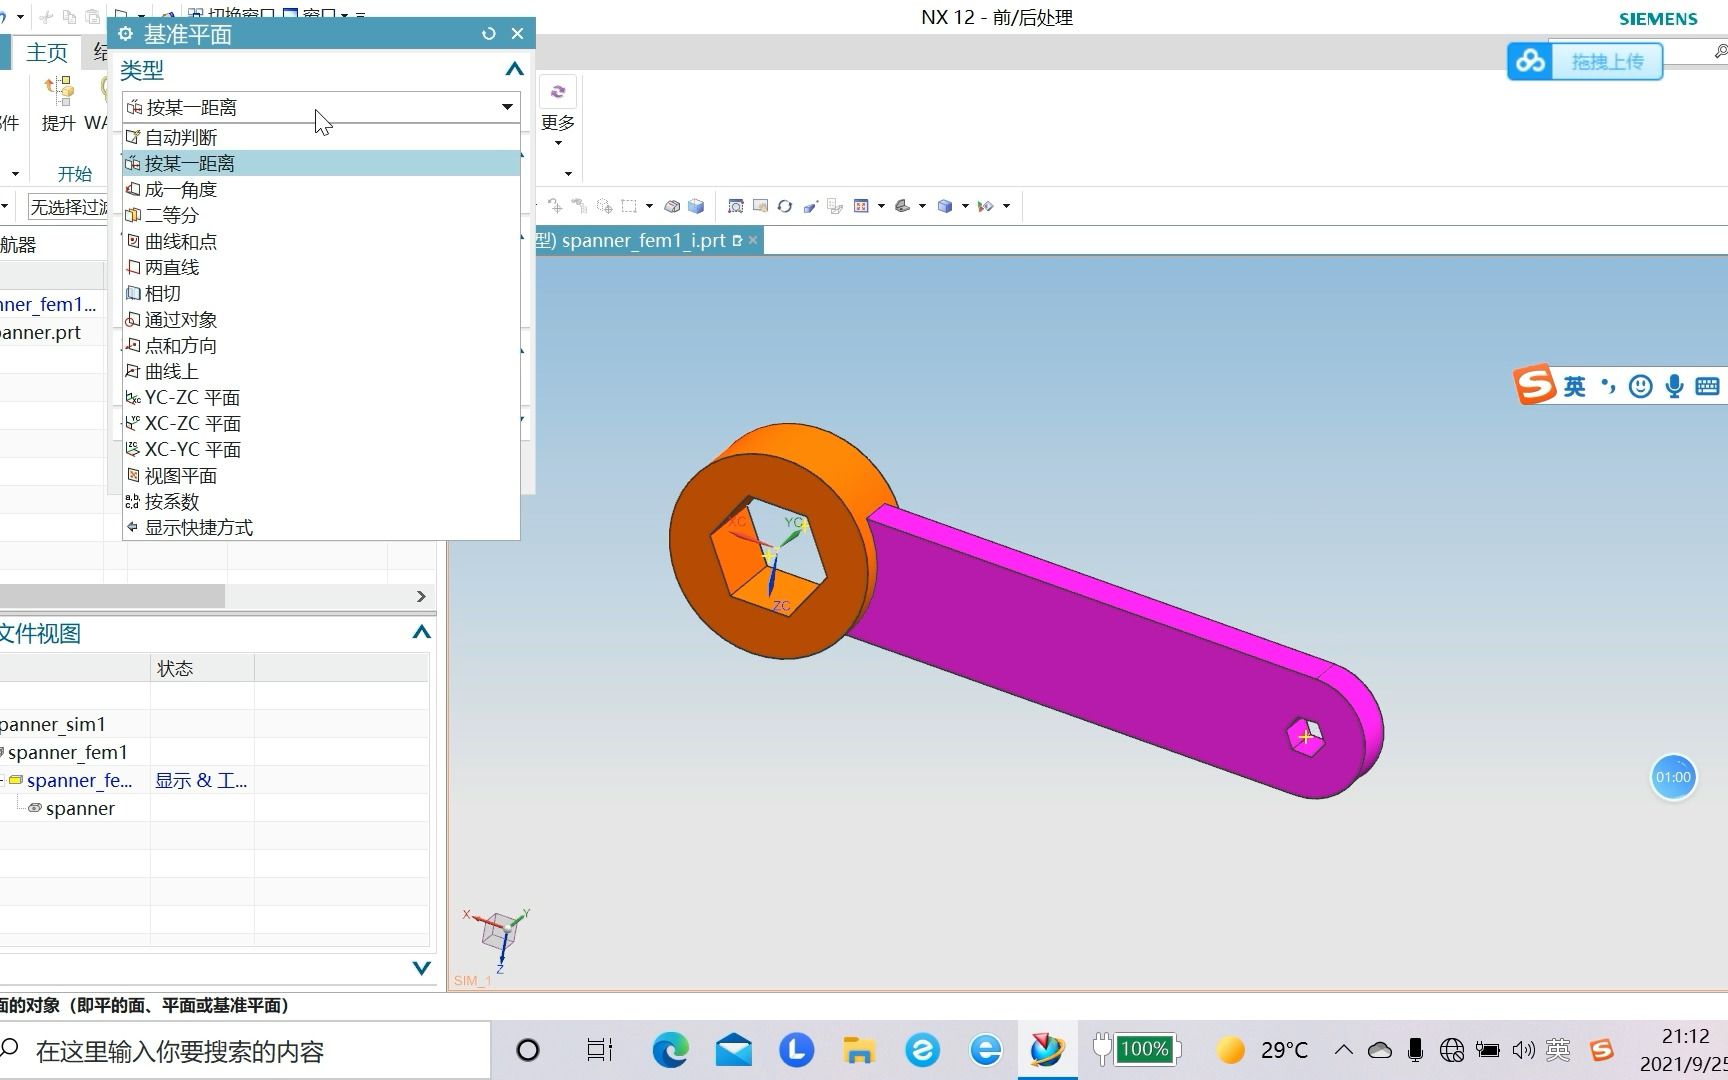Screen dimensions: 1728x1080
Task: Open Microsoft Edge from taskbar
Action: click(670, 1050)
